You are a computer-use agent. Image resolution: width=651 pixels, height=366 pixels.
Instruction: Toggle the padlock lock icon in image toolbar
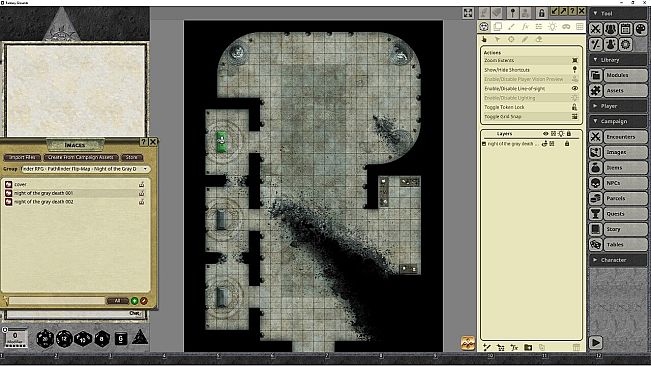point(541,13)
